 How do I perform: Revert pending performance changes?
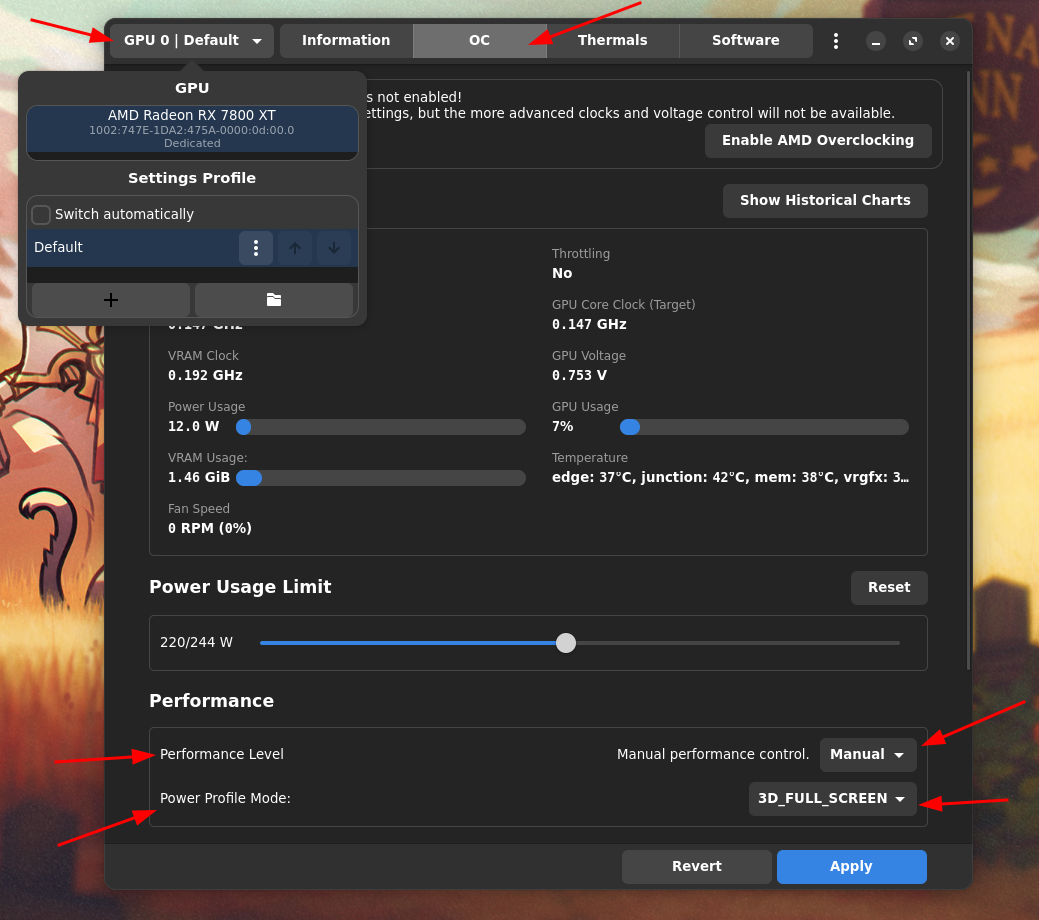(x=696, y=866)
